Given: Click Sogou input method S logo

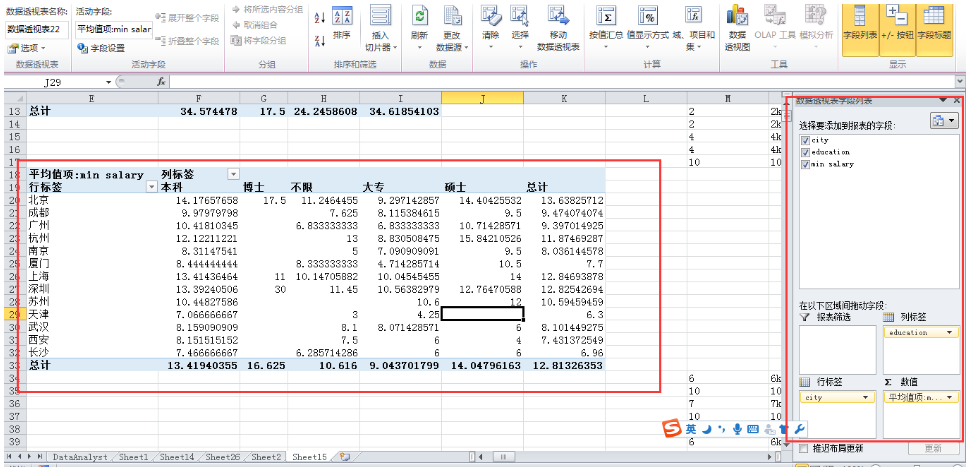Looking at the screenshot, I should (672, 429).
